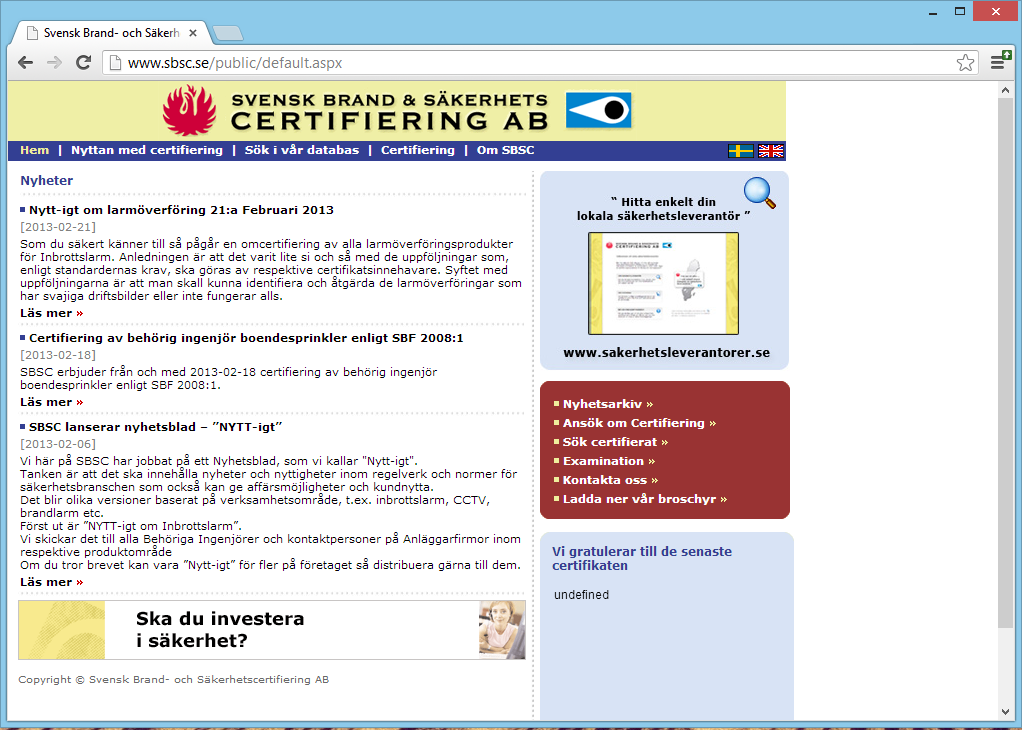1022x730 pixels.
Task: Open the Certifiering menu item
Action: (418, 150)
